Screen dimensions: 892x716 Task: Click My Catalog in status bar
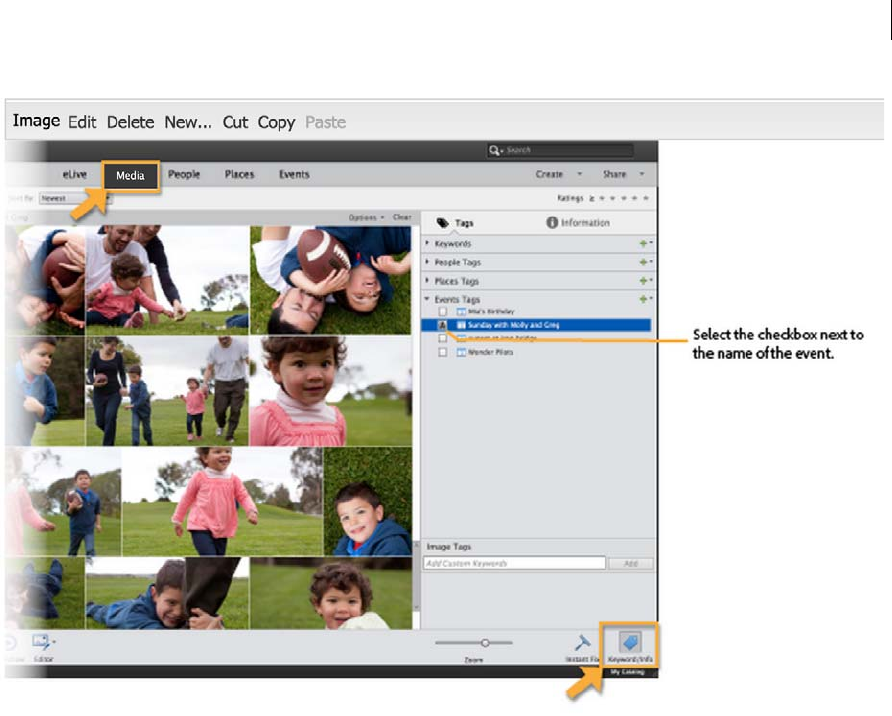[627, 672]
